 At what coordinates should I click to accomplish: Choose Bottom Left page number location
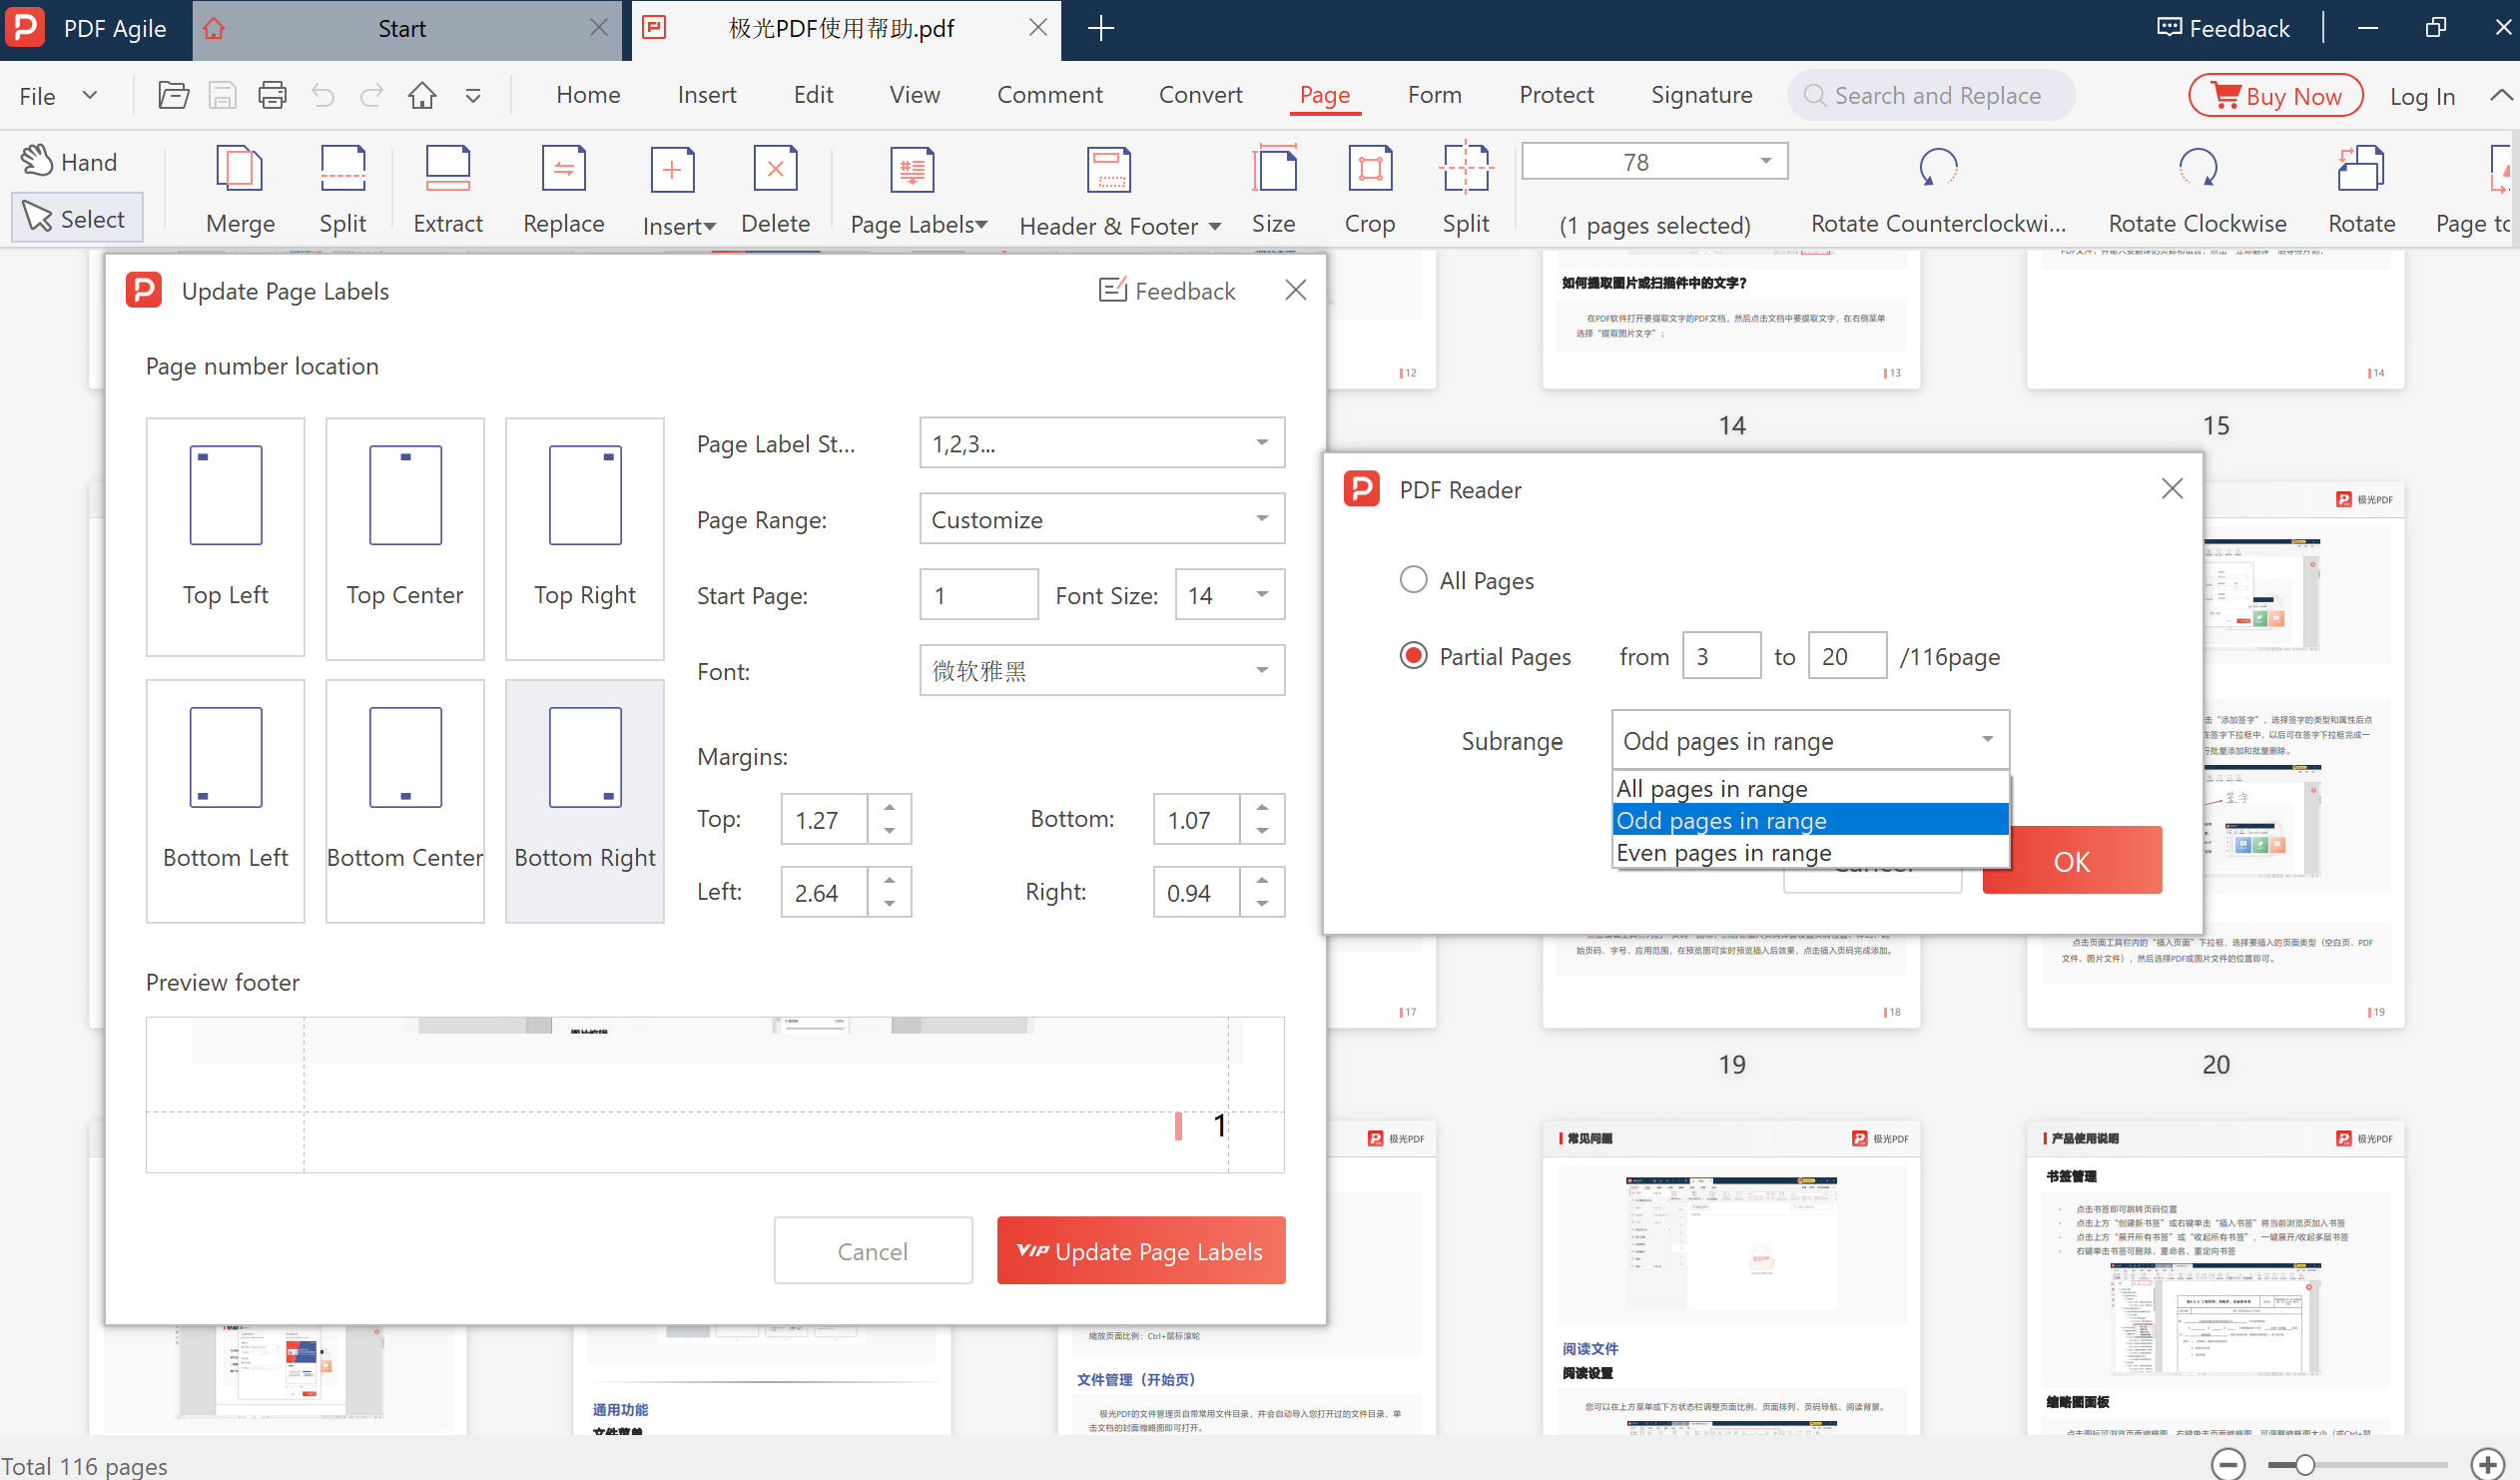tap(225, 801)
